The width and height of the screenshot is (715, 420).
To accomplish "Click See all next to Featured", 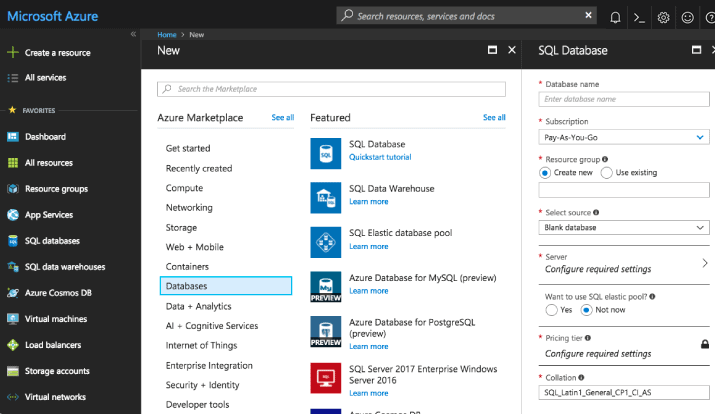I will point(494,118).
